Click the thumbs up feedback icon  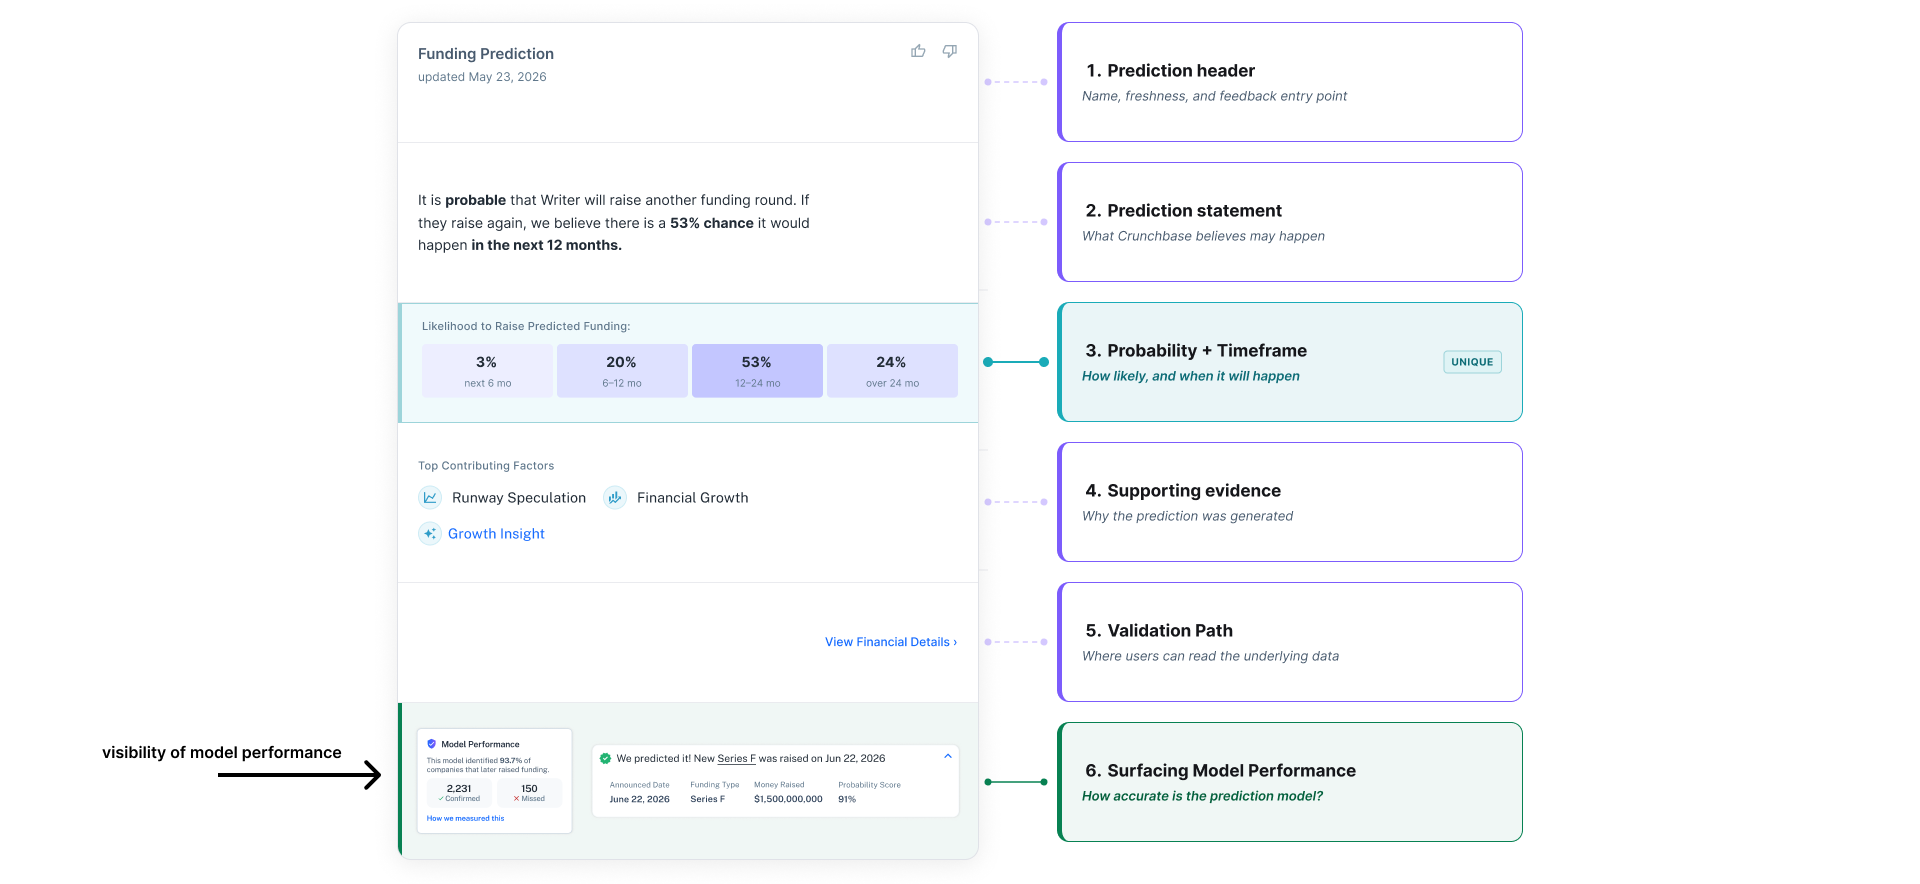[x=918, y=51]
